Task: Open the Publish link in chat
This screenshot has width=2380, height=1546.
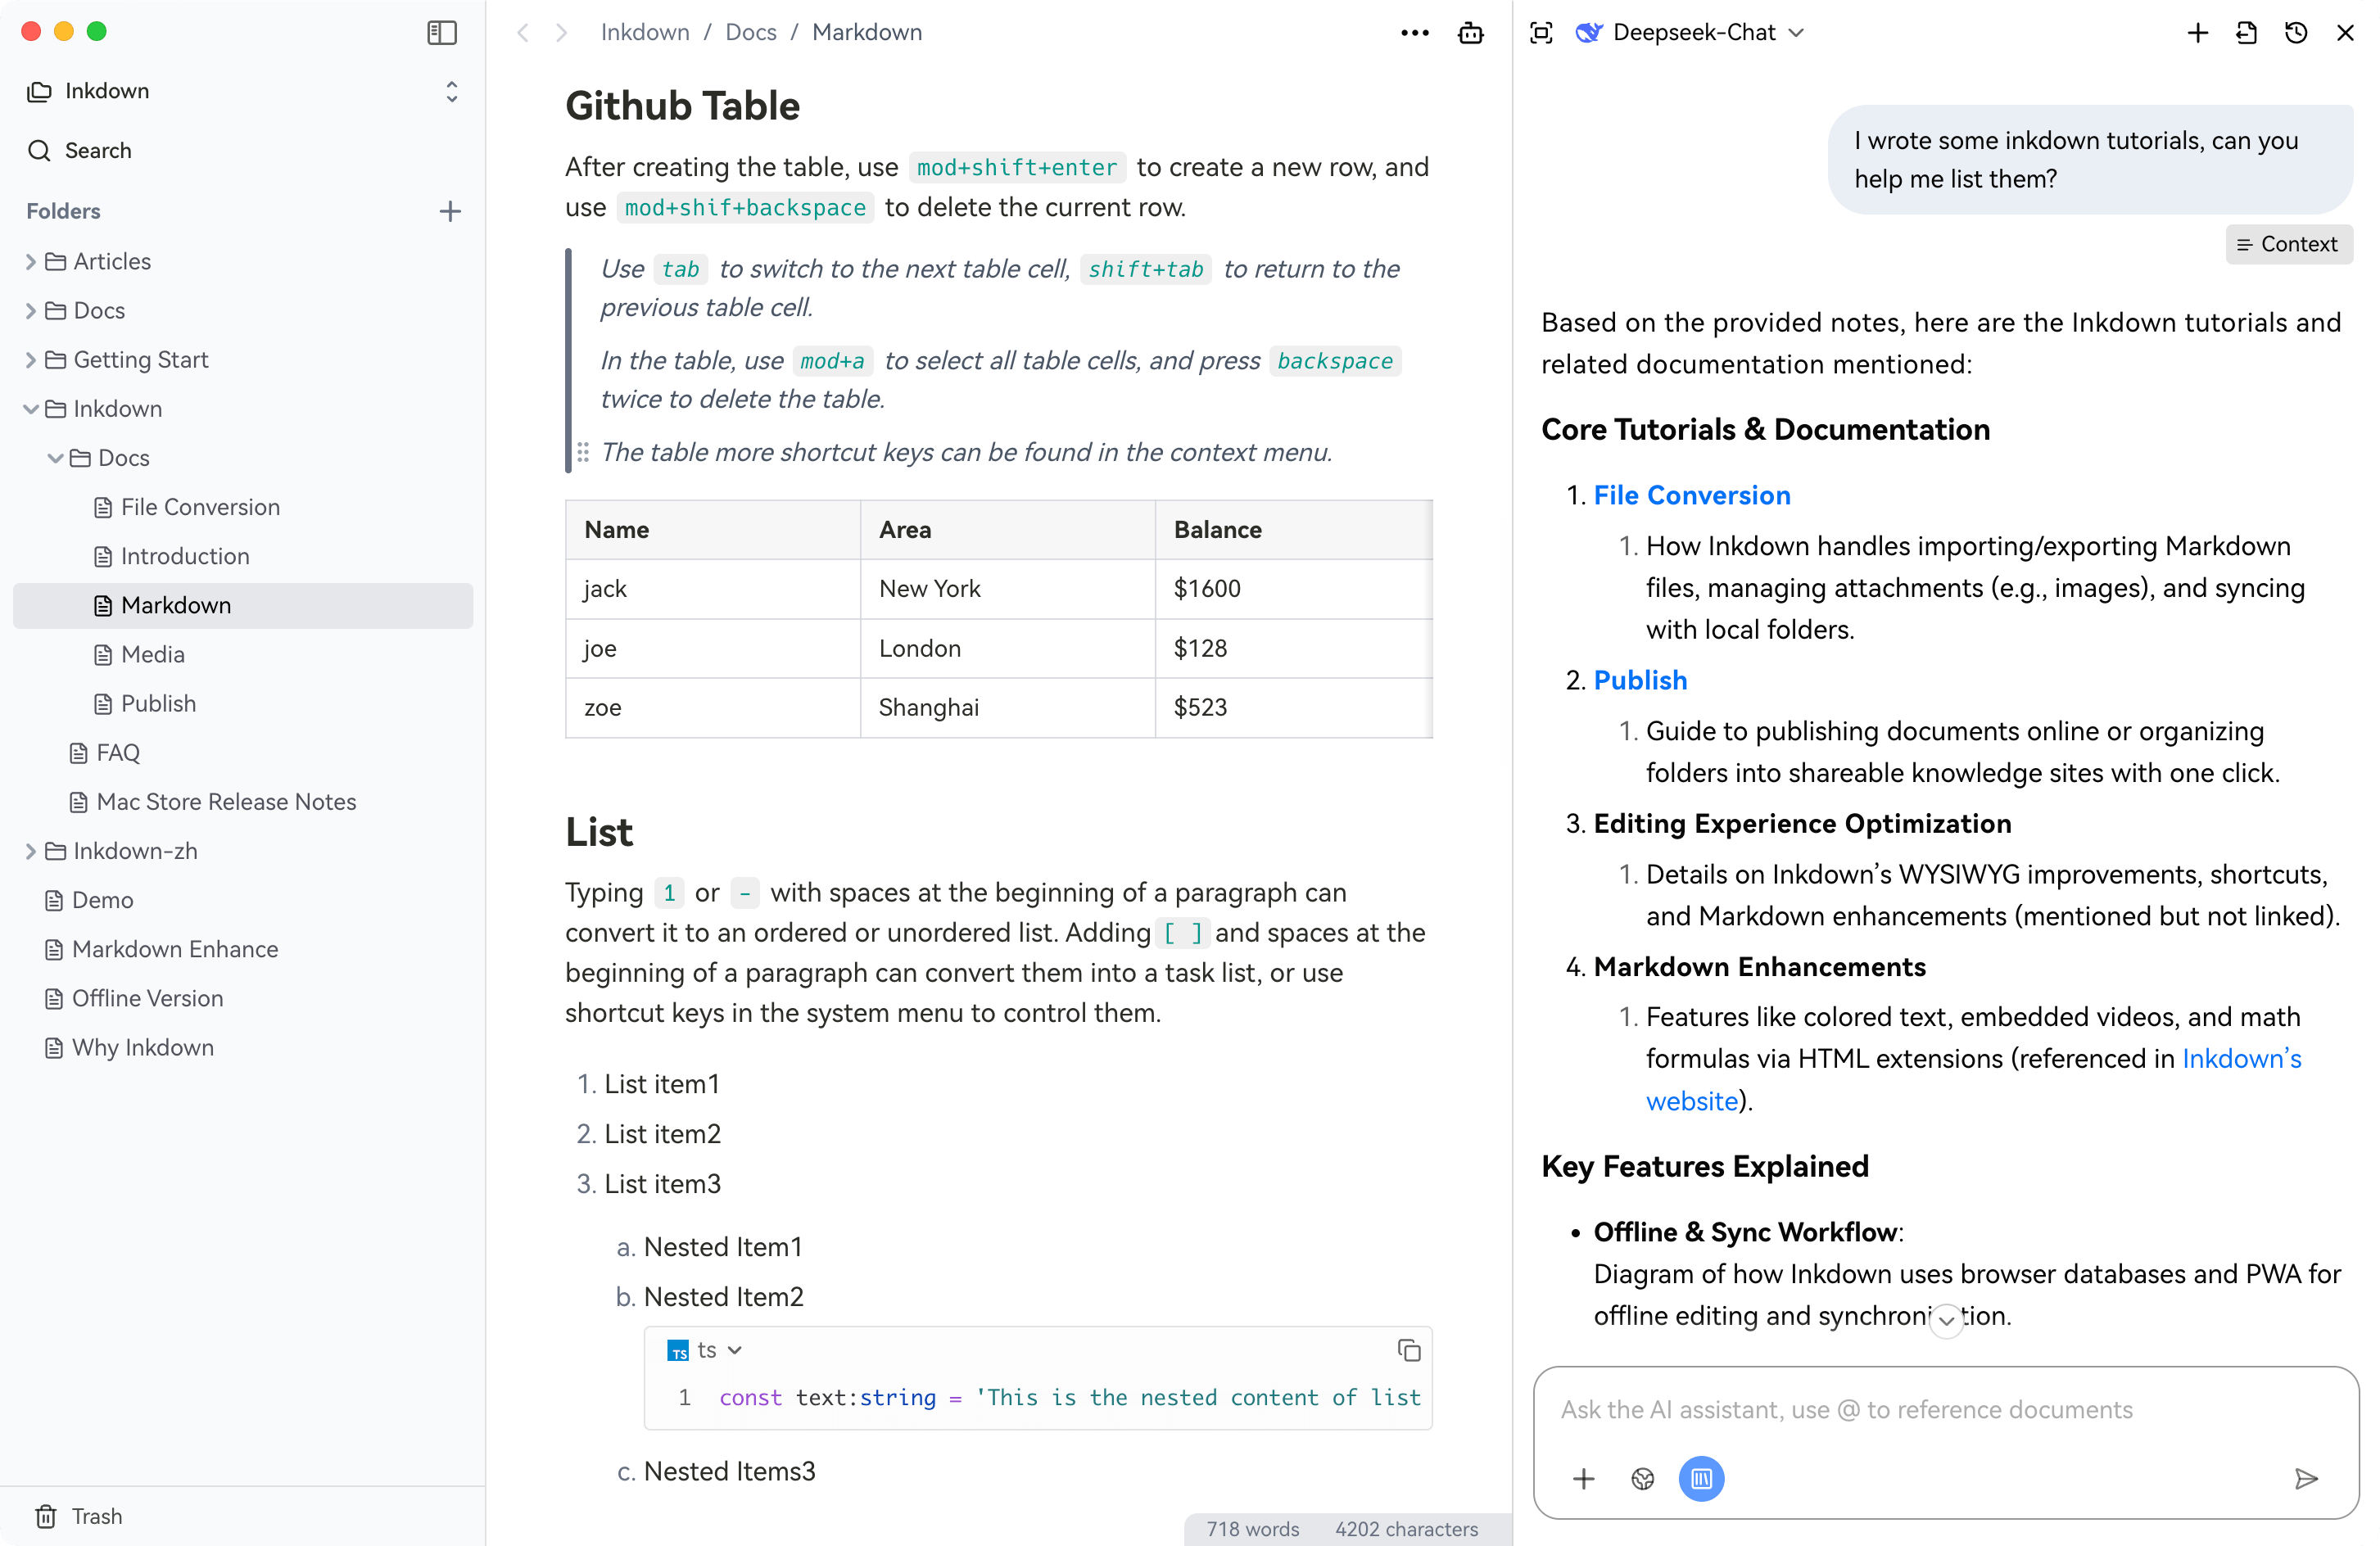Action: click(1639, 680)
